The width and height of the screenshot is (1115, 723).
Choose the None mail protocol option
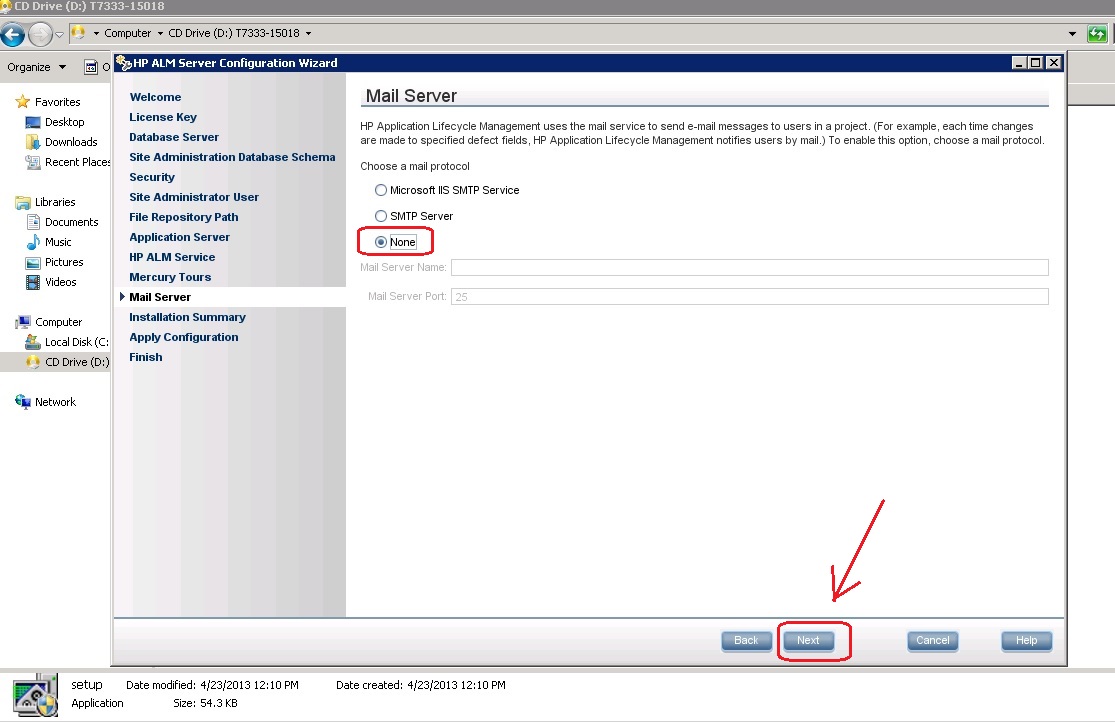pos(380,242)
